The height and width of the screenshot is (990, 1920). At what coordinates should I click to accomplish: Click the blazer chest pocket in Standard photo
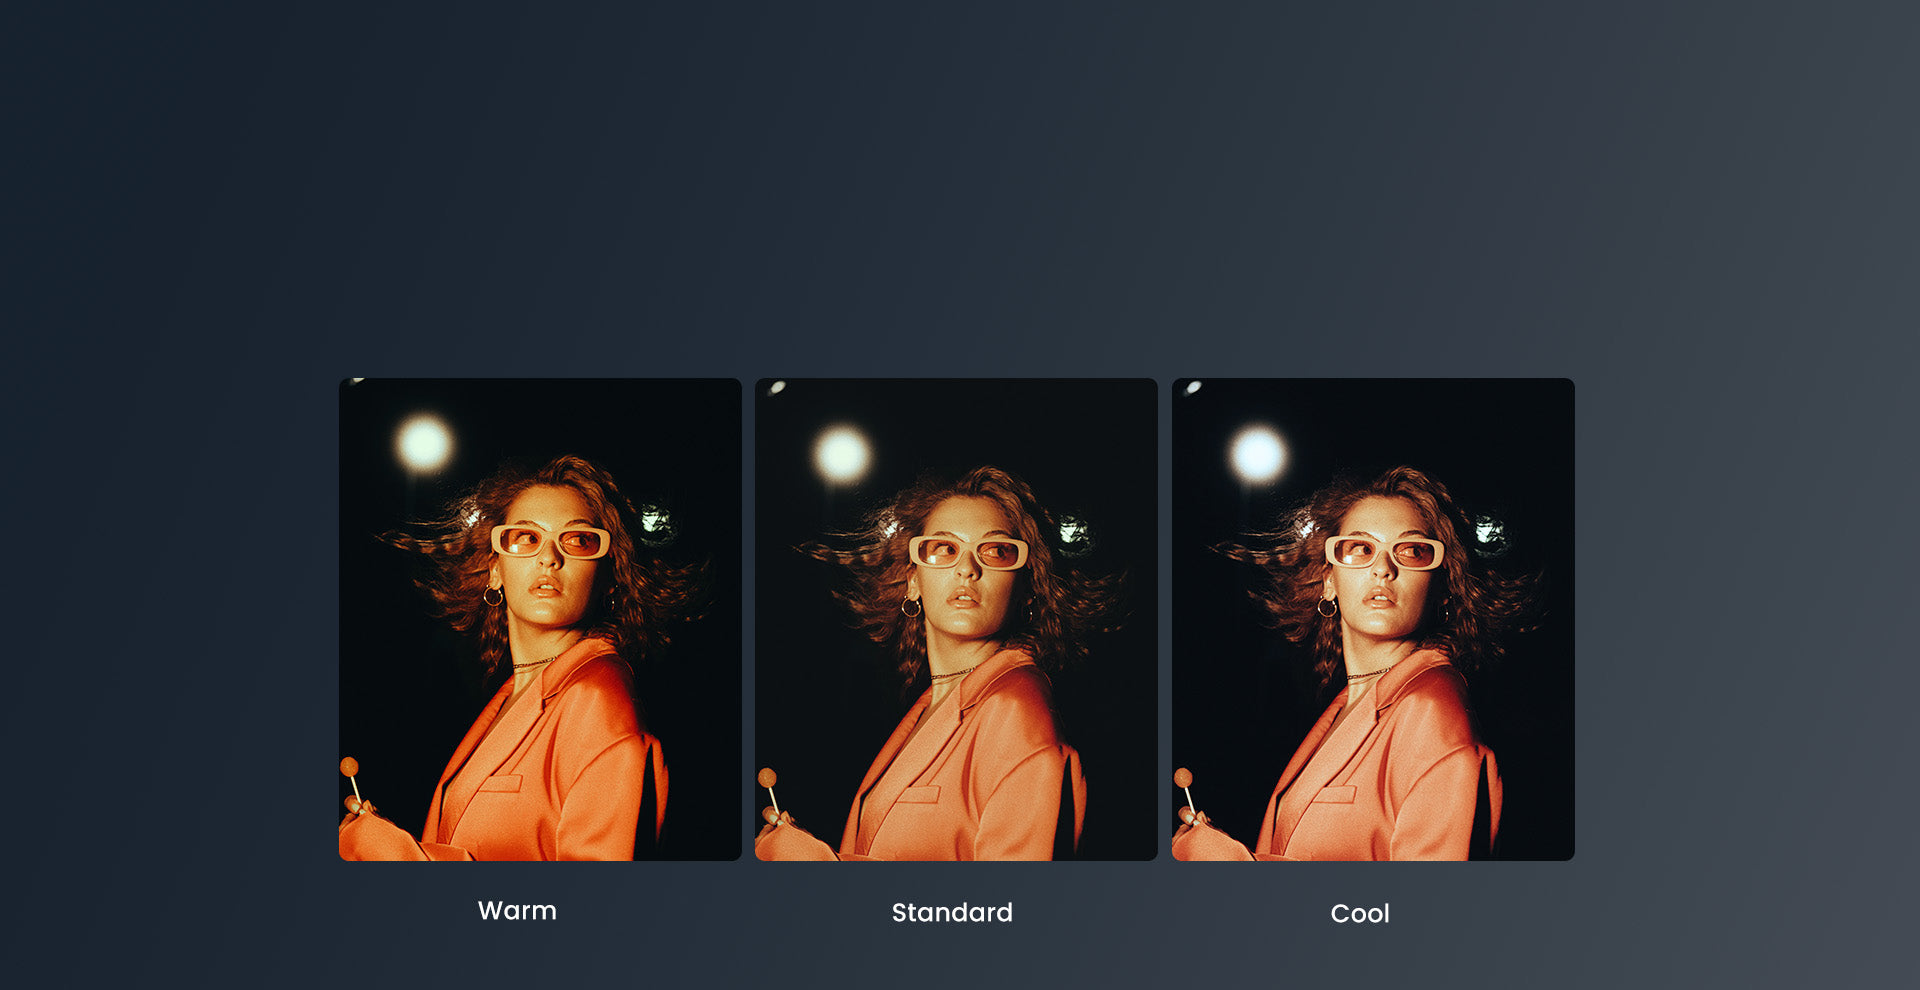[920, 794]
